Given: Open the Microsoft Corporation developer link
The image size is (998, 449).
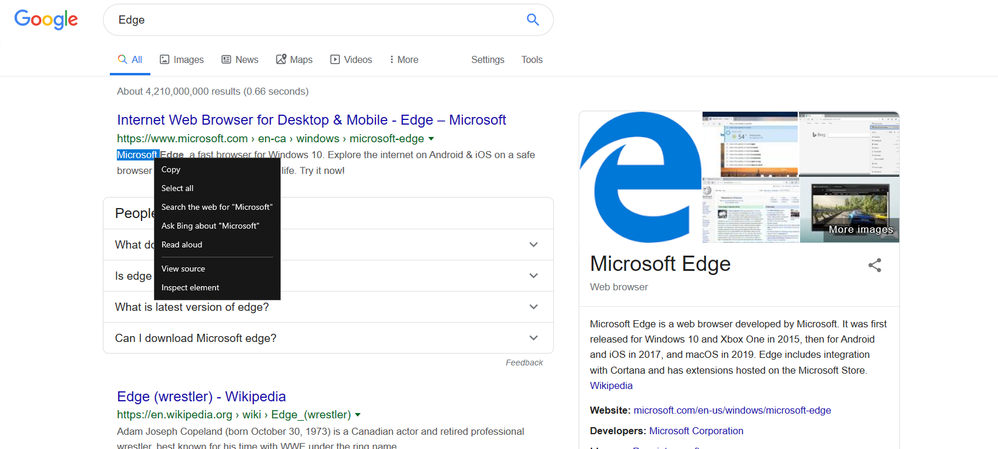Looking at the screenshot, I should point(696,431).
